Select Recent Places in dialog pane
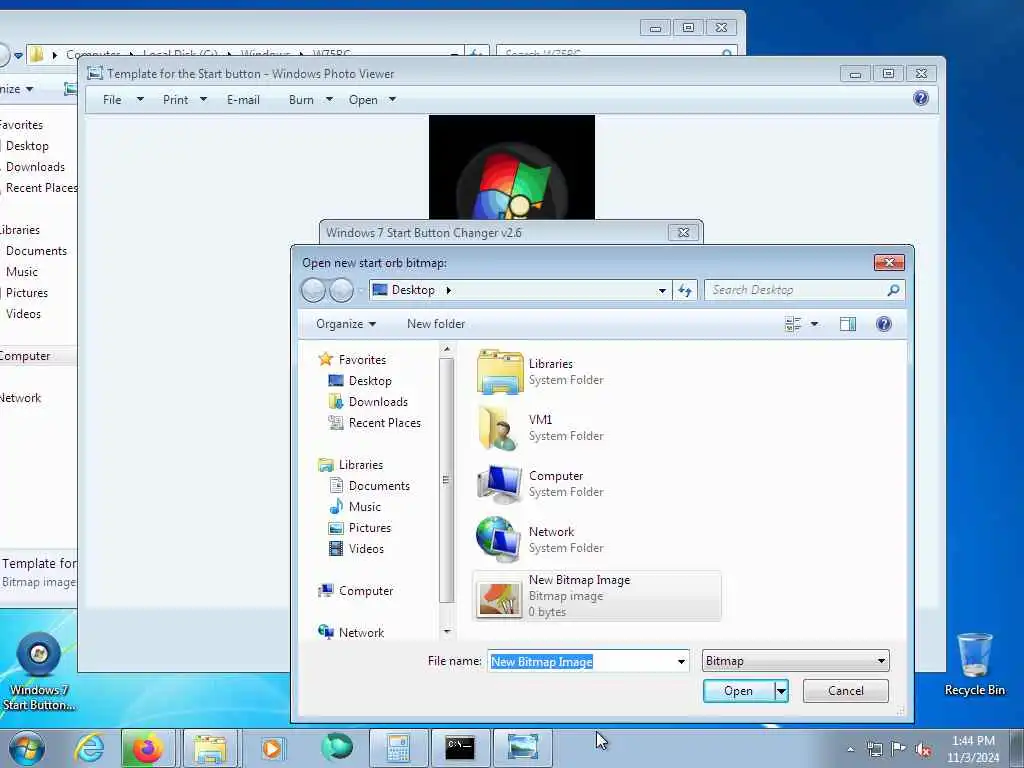1024x768 pixels. point(385,423)
